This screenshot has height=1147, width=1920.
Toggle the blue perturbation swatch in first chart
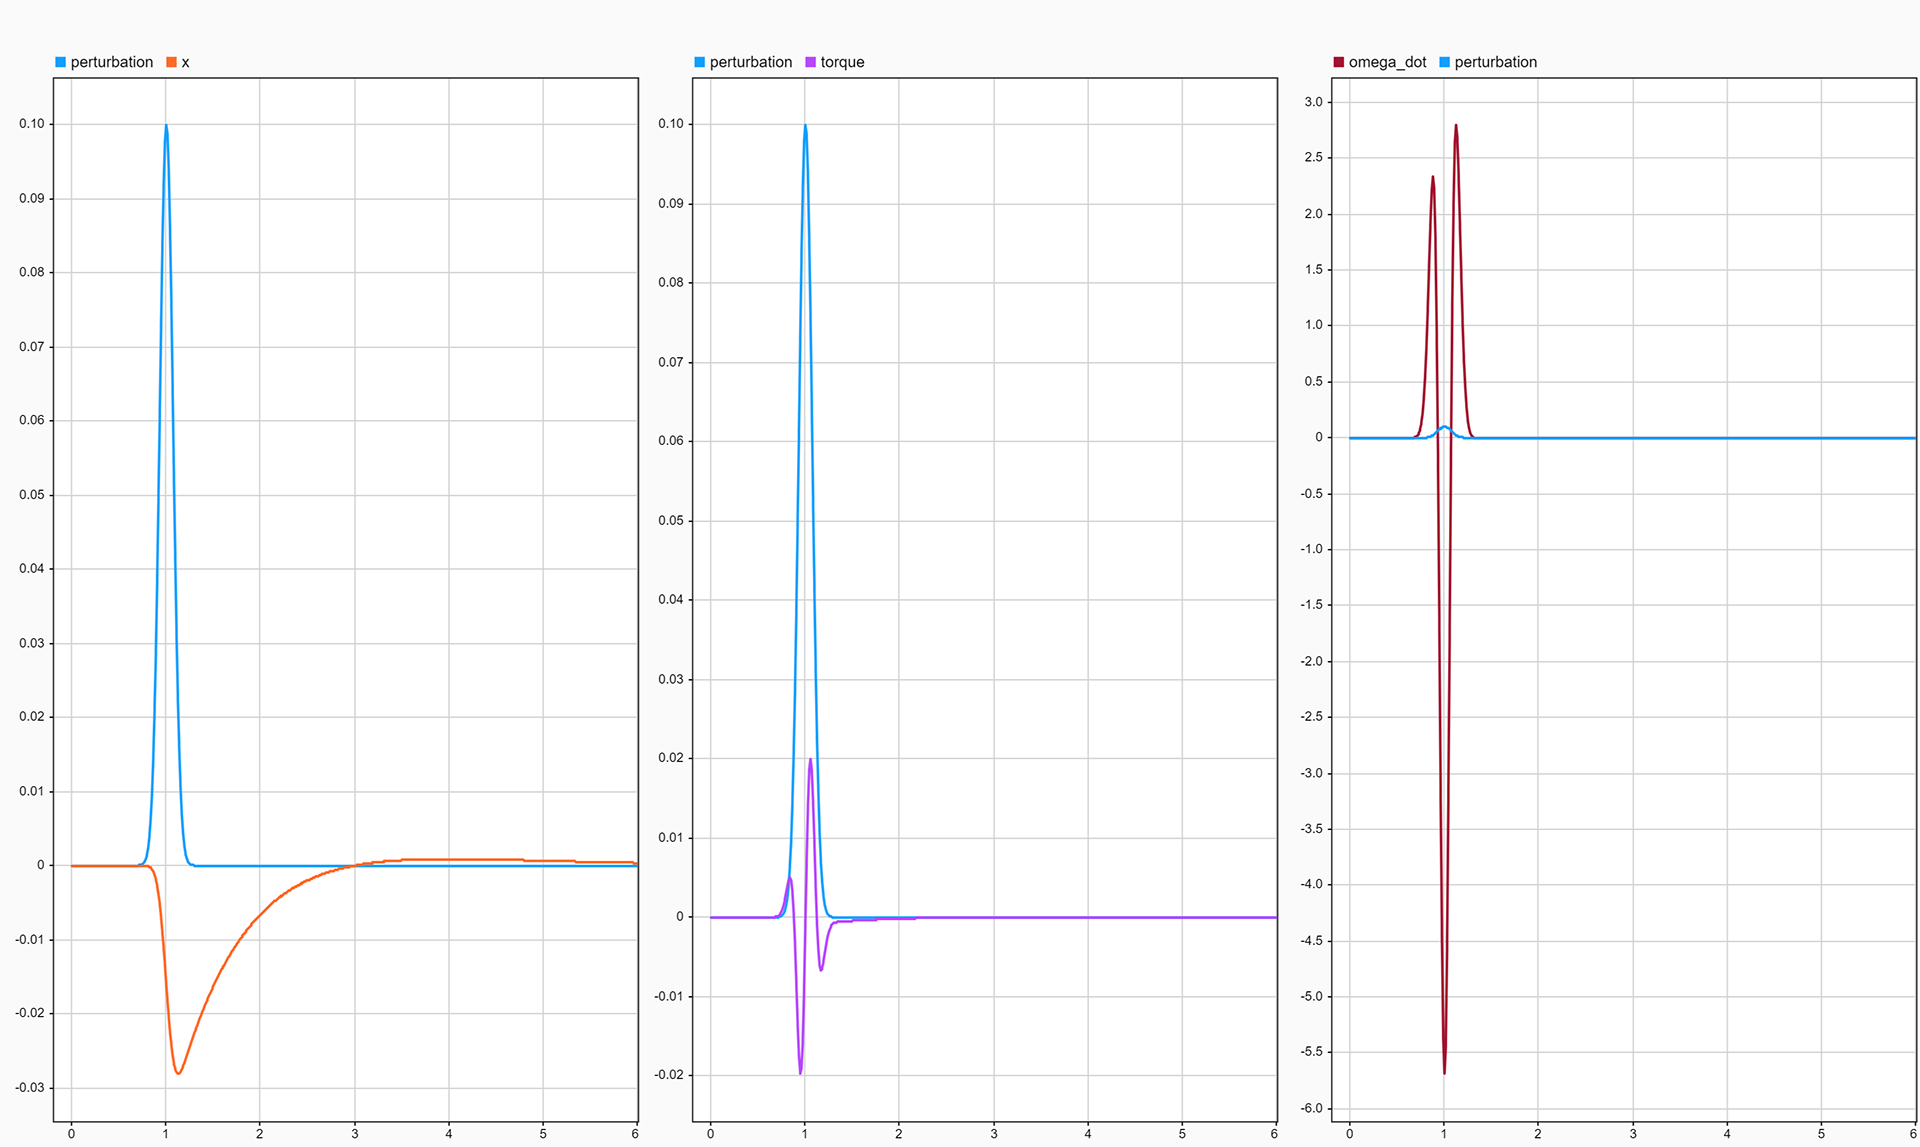[x=60, y=62]
